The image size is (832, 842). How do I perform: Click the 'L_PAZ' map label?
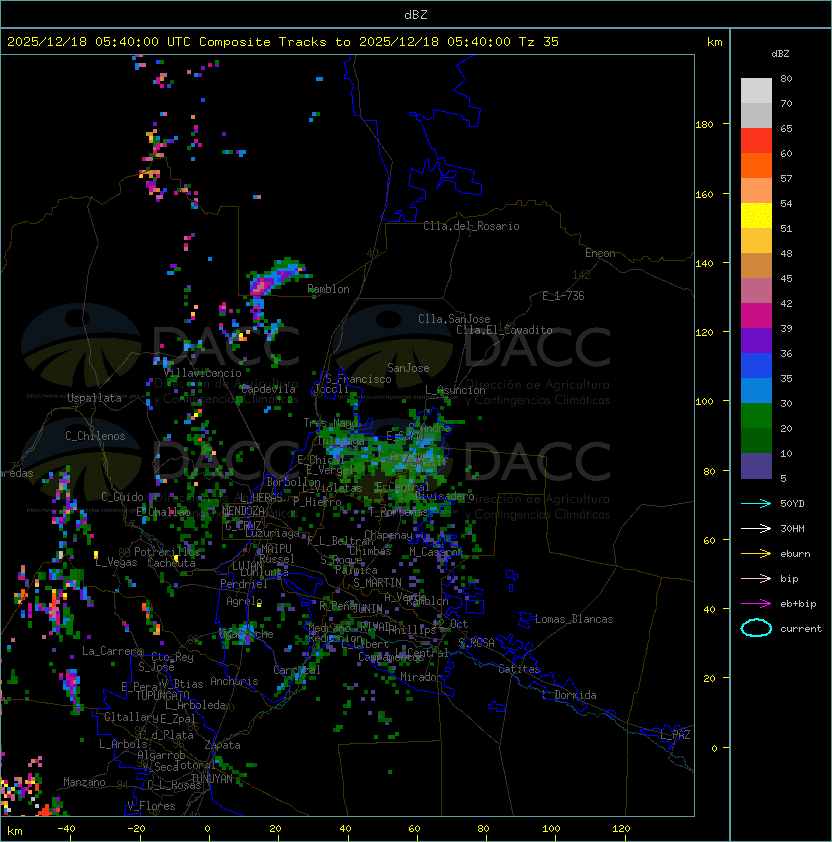[x=675, y=735]
